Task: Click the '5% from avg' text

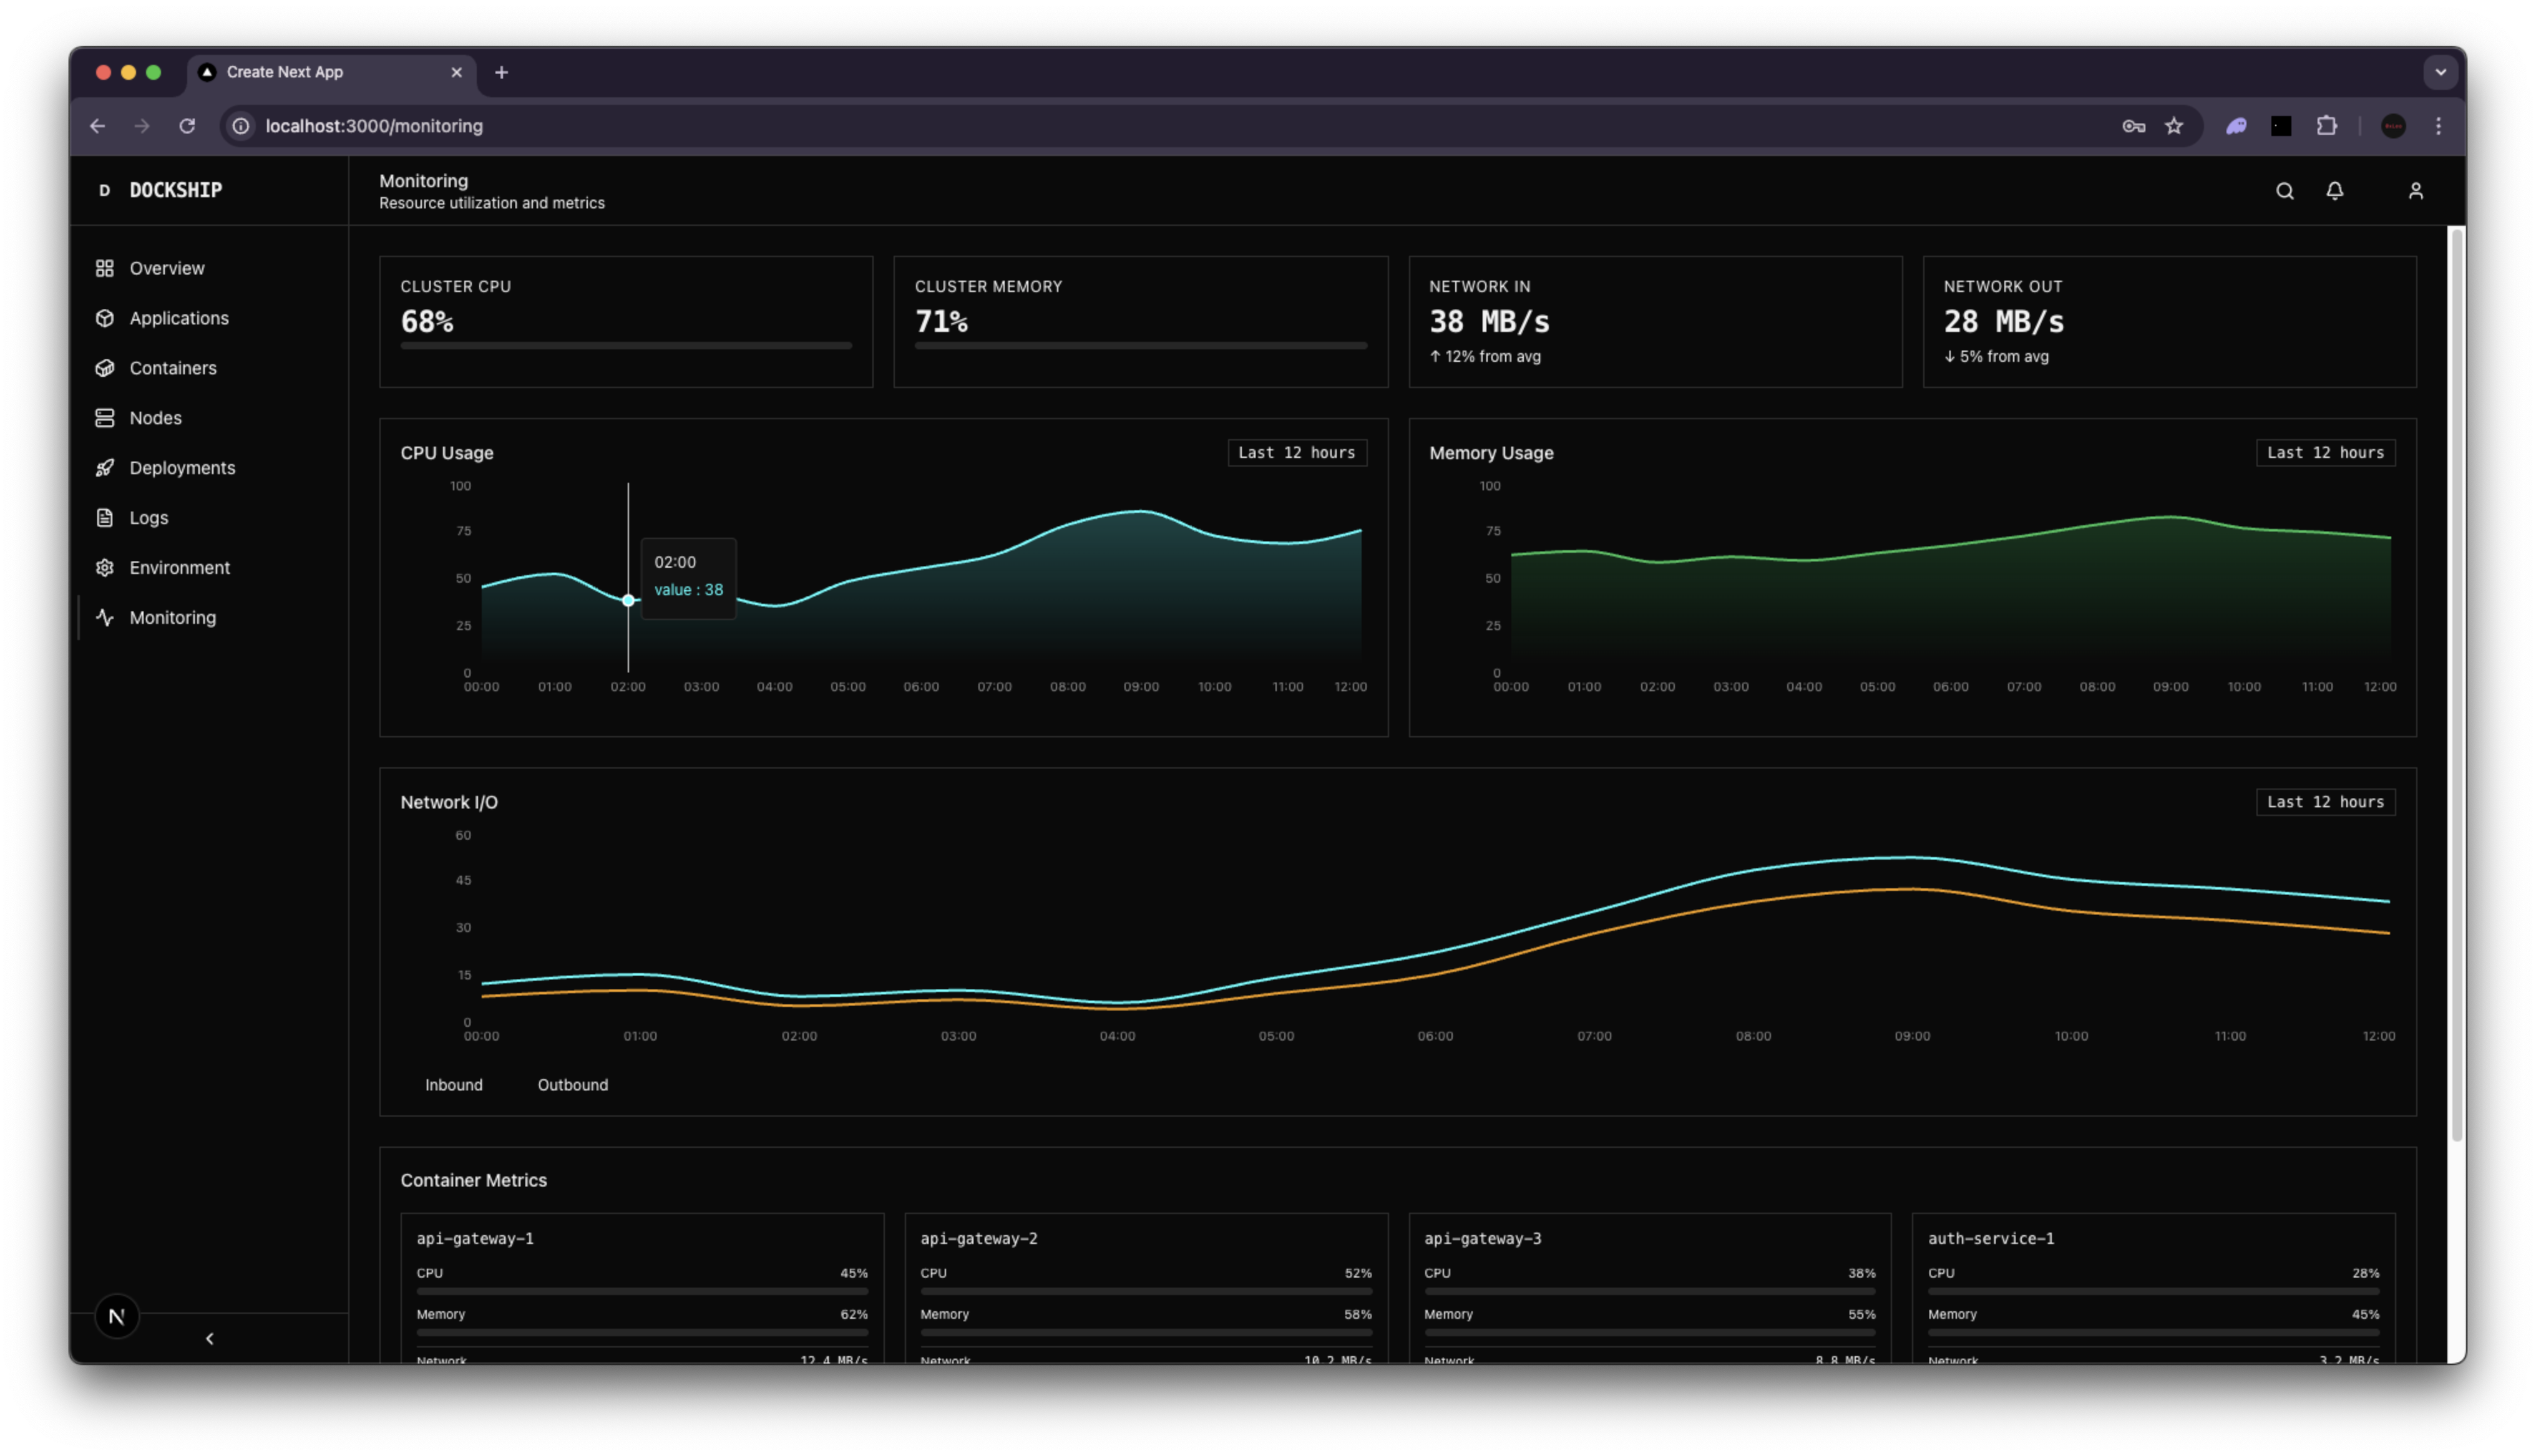Action: (2003, 357)
